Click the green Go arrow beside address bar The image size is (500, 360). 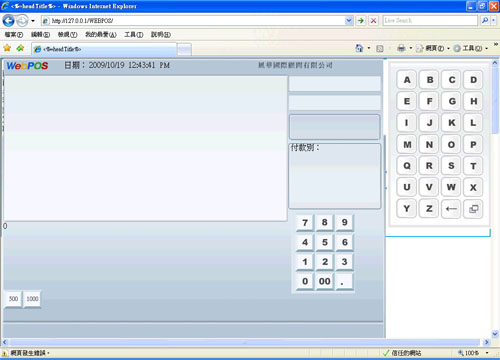coord(361,21)
